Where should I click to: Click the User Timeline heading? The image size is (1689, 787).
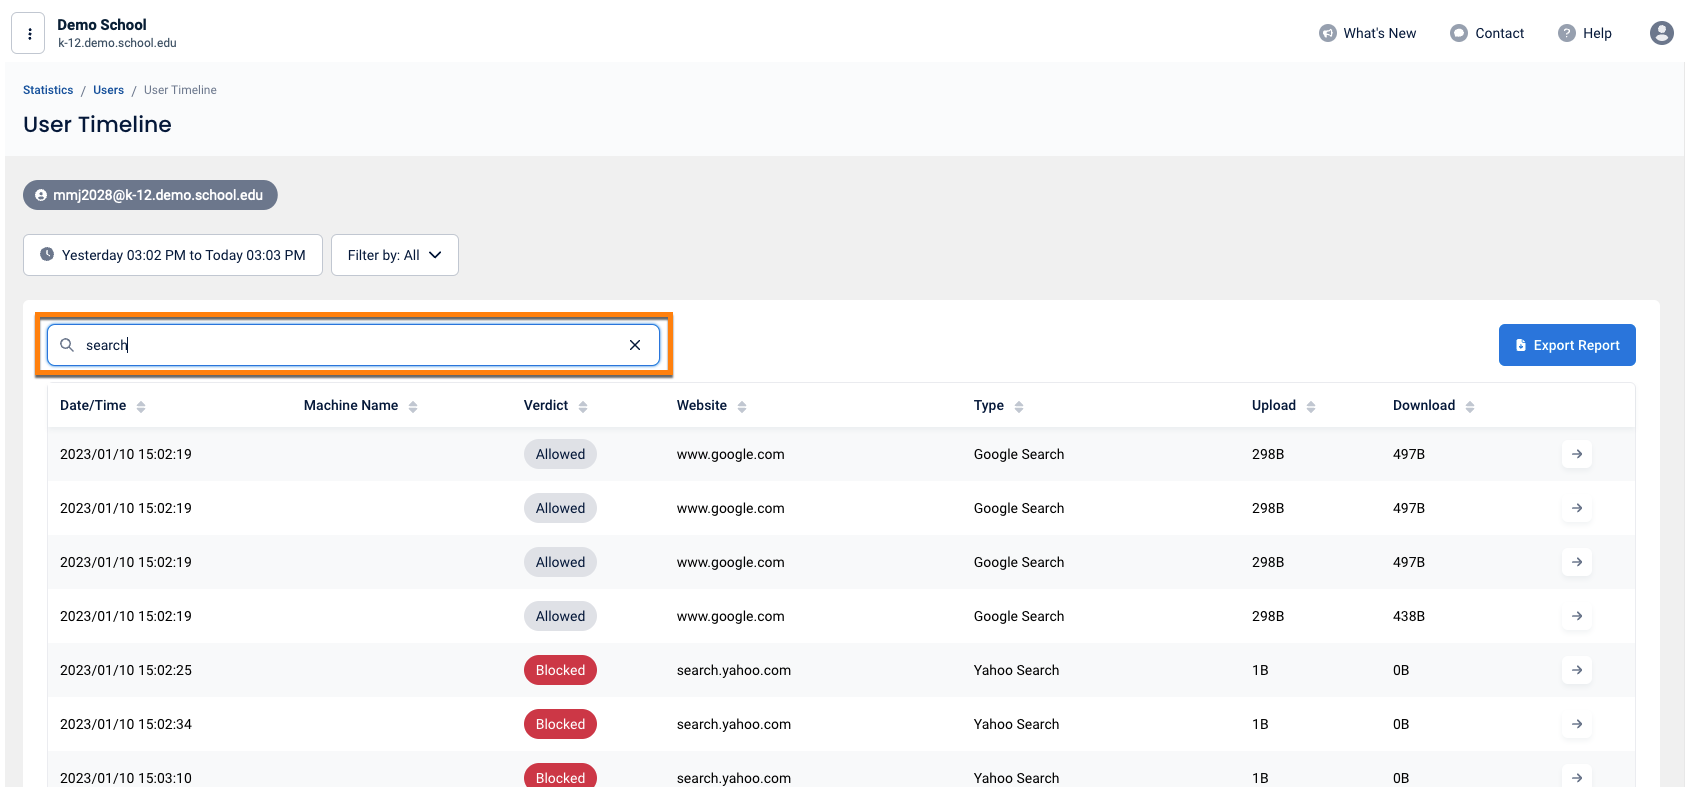tap(97, 124)
